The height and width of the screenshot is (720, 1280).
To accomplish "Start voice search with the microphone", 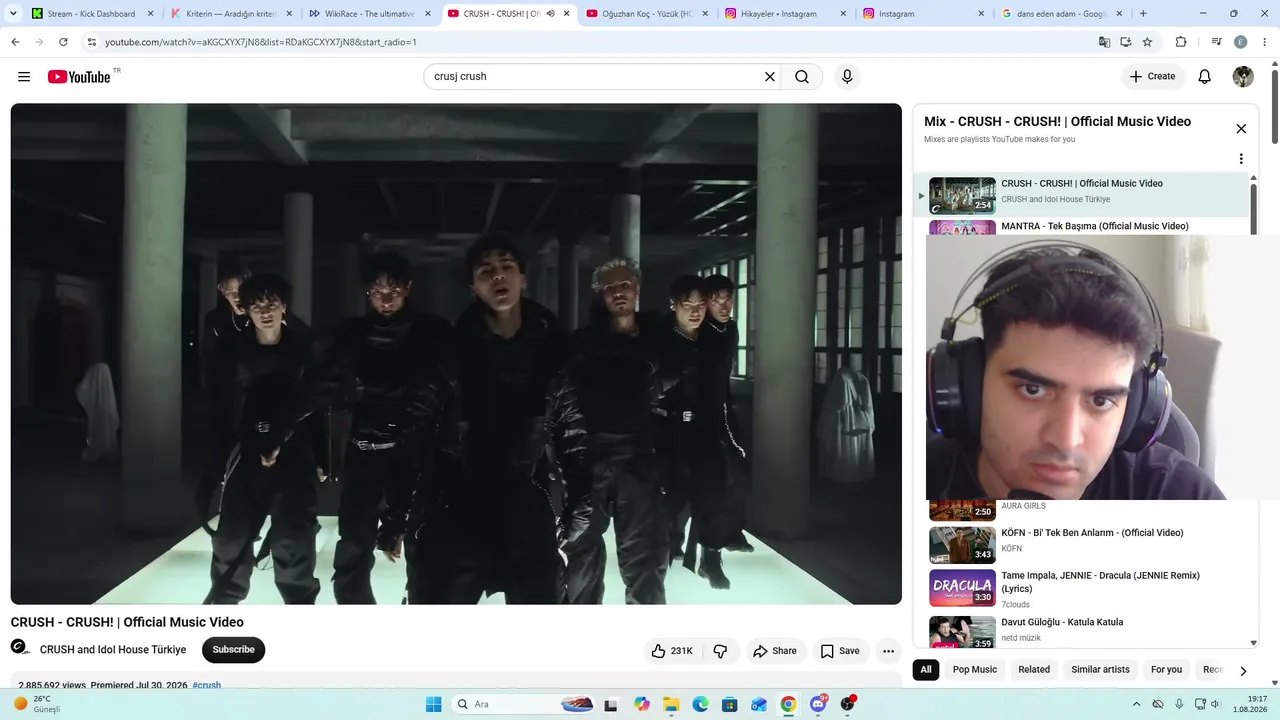I will tap(847, 77).
